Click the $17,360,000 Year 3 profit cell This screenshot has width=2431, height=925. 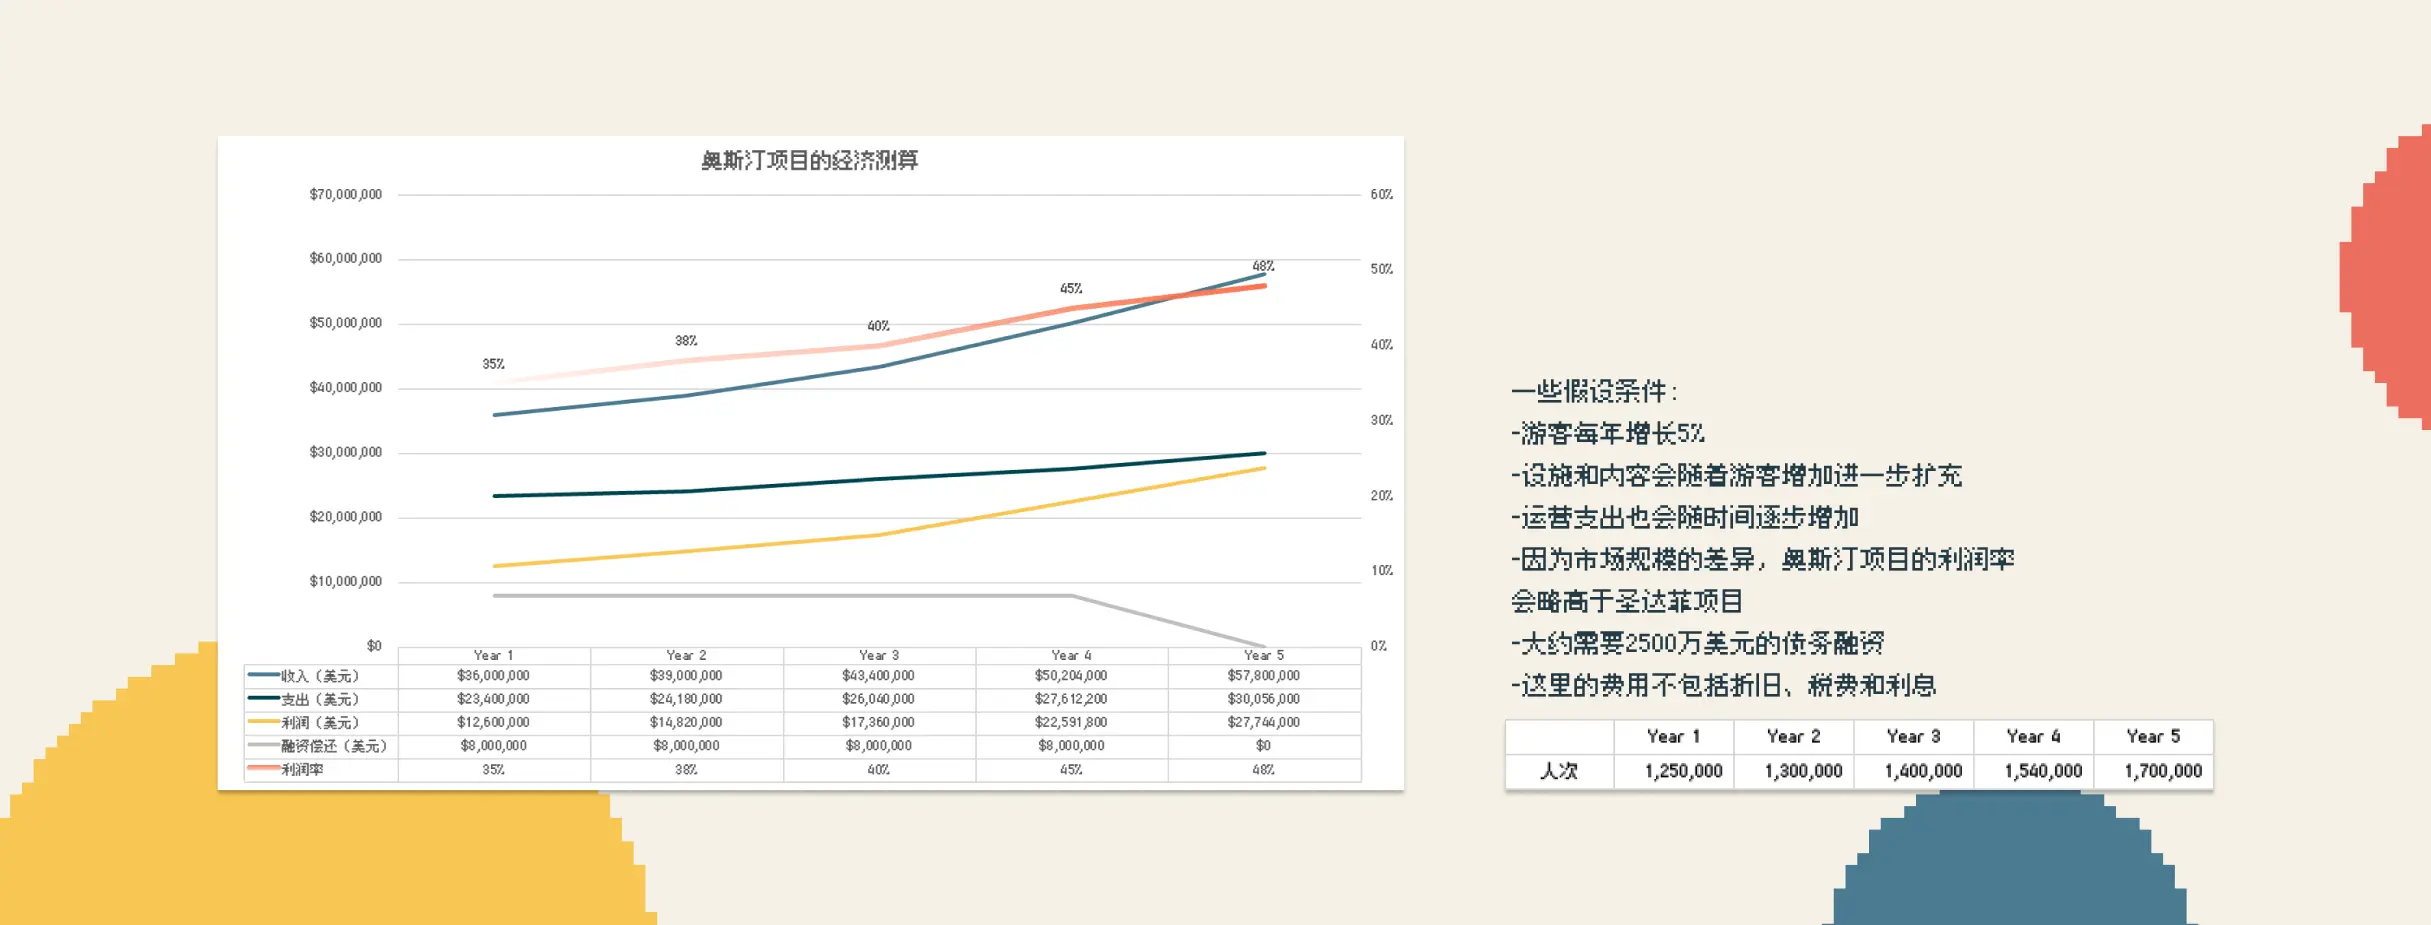tap(878, 722)
